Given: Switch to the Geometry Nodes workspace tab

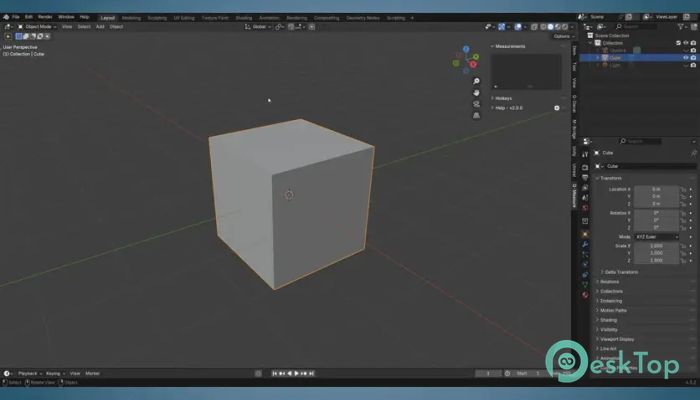Looking at the screenshot, I should click(x=363, y=18).
